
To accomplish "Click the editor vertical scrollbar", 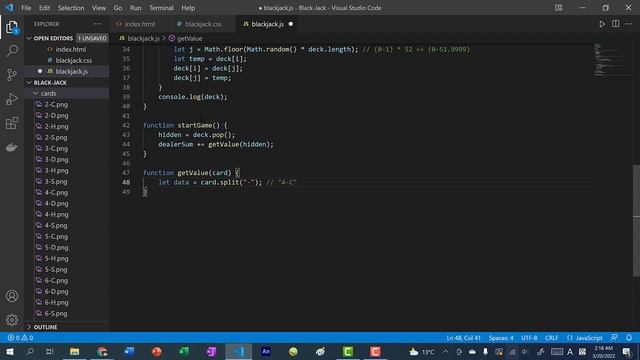I will [636, 221].
